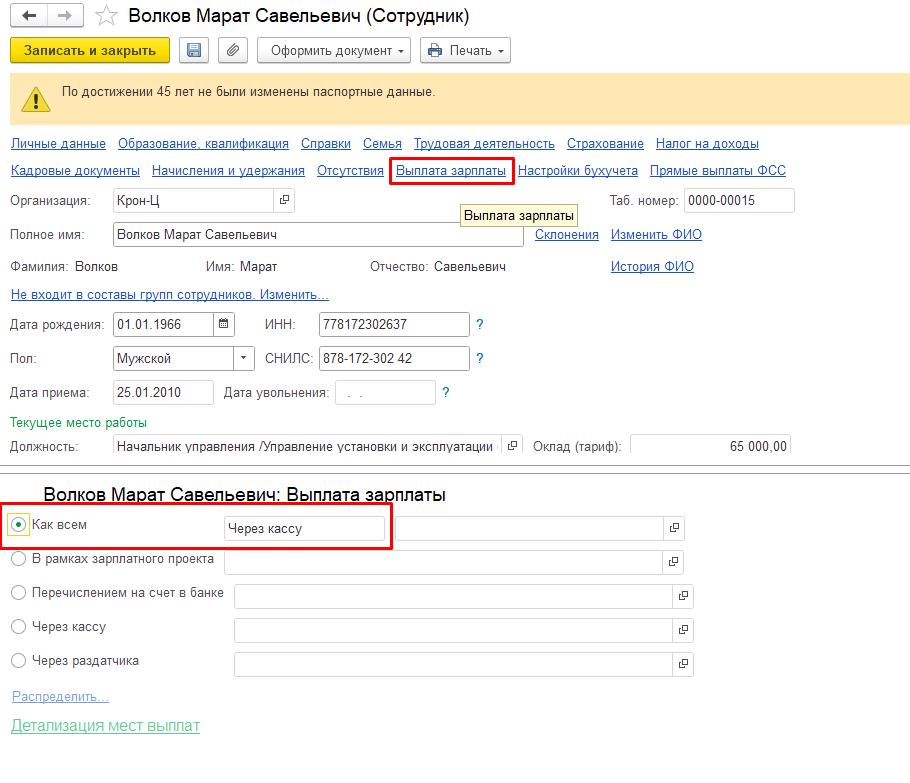910x783 pixels.
Task: Select the Как всем payment option
Action: 19,525
